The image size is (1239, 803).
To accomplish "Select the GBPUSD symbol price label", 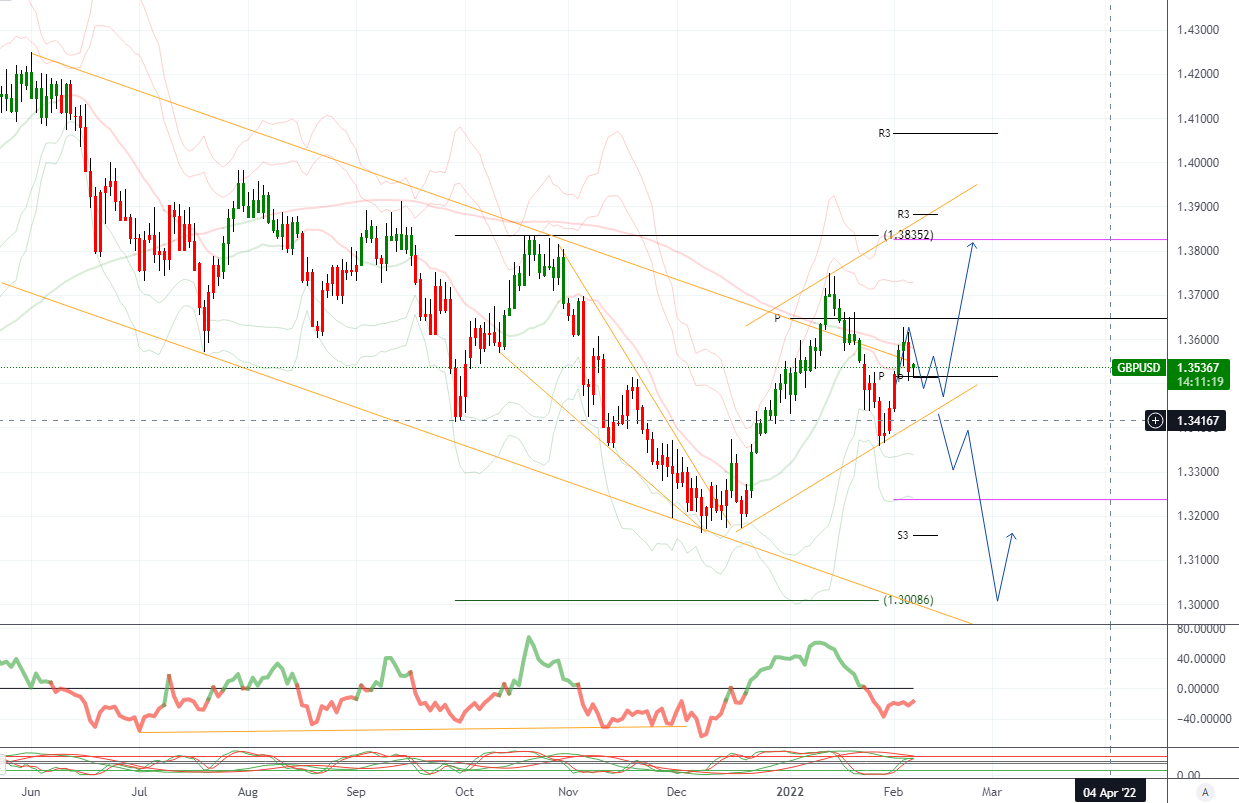I will click(x=1139, y=368).
